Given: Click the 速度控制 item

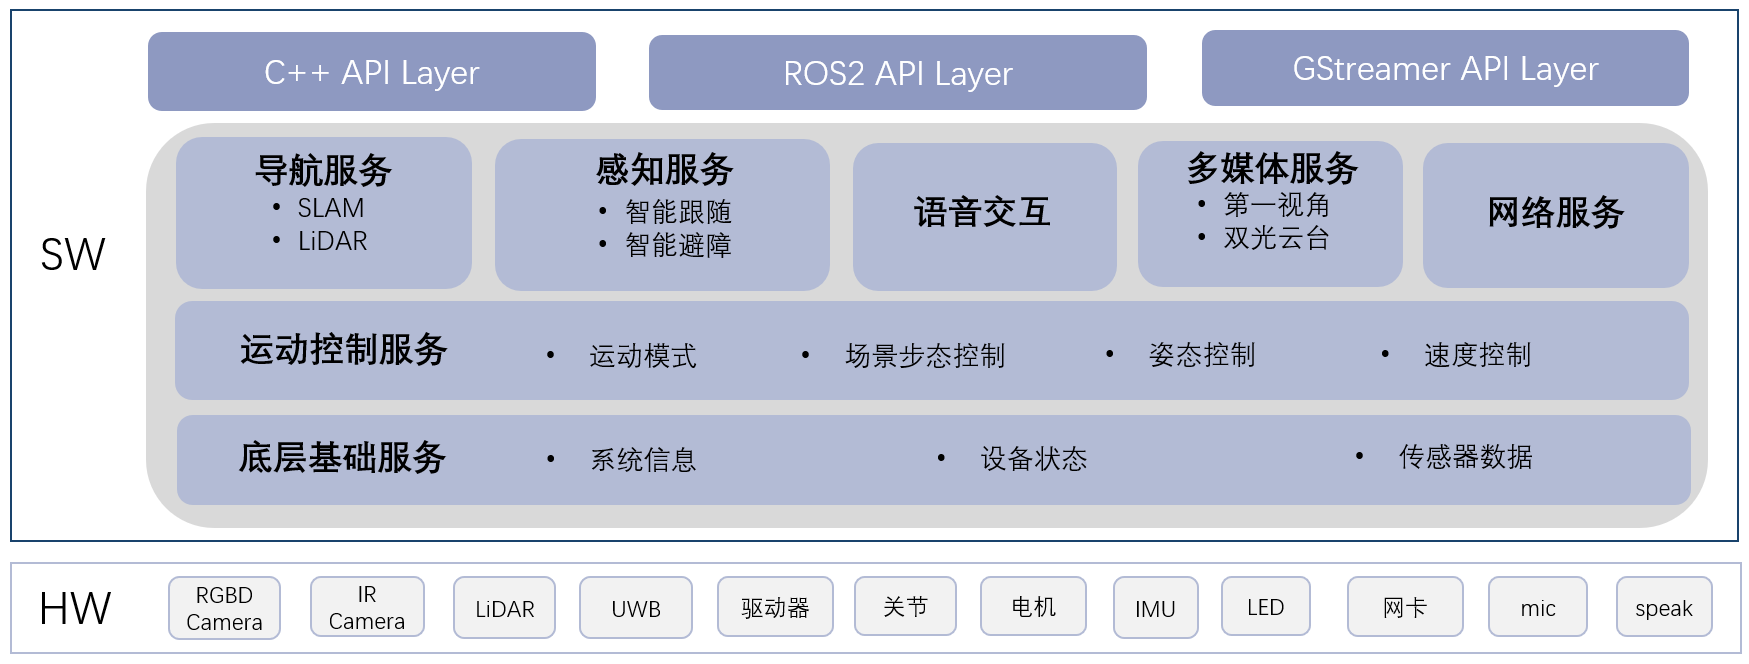Looking at the screenshot, I should (1477, 355).
